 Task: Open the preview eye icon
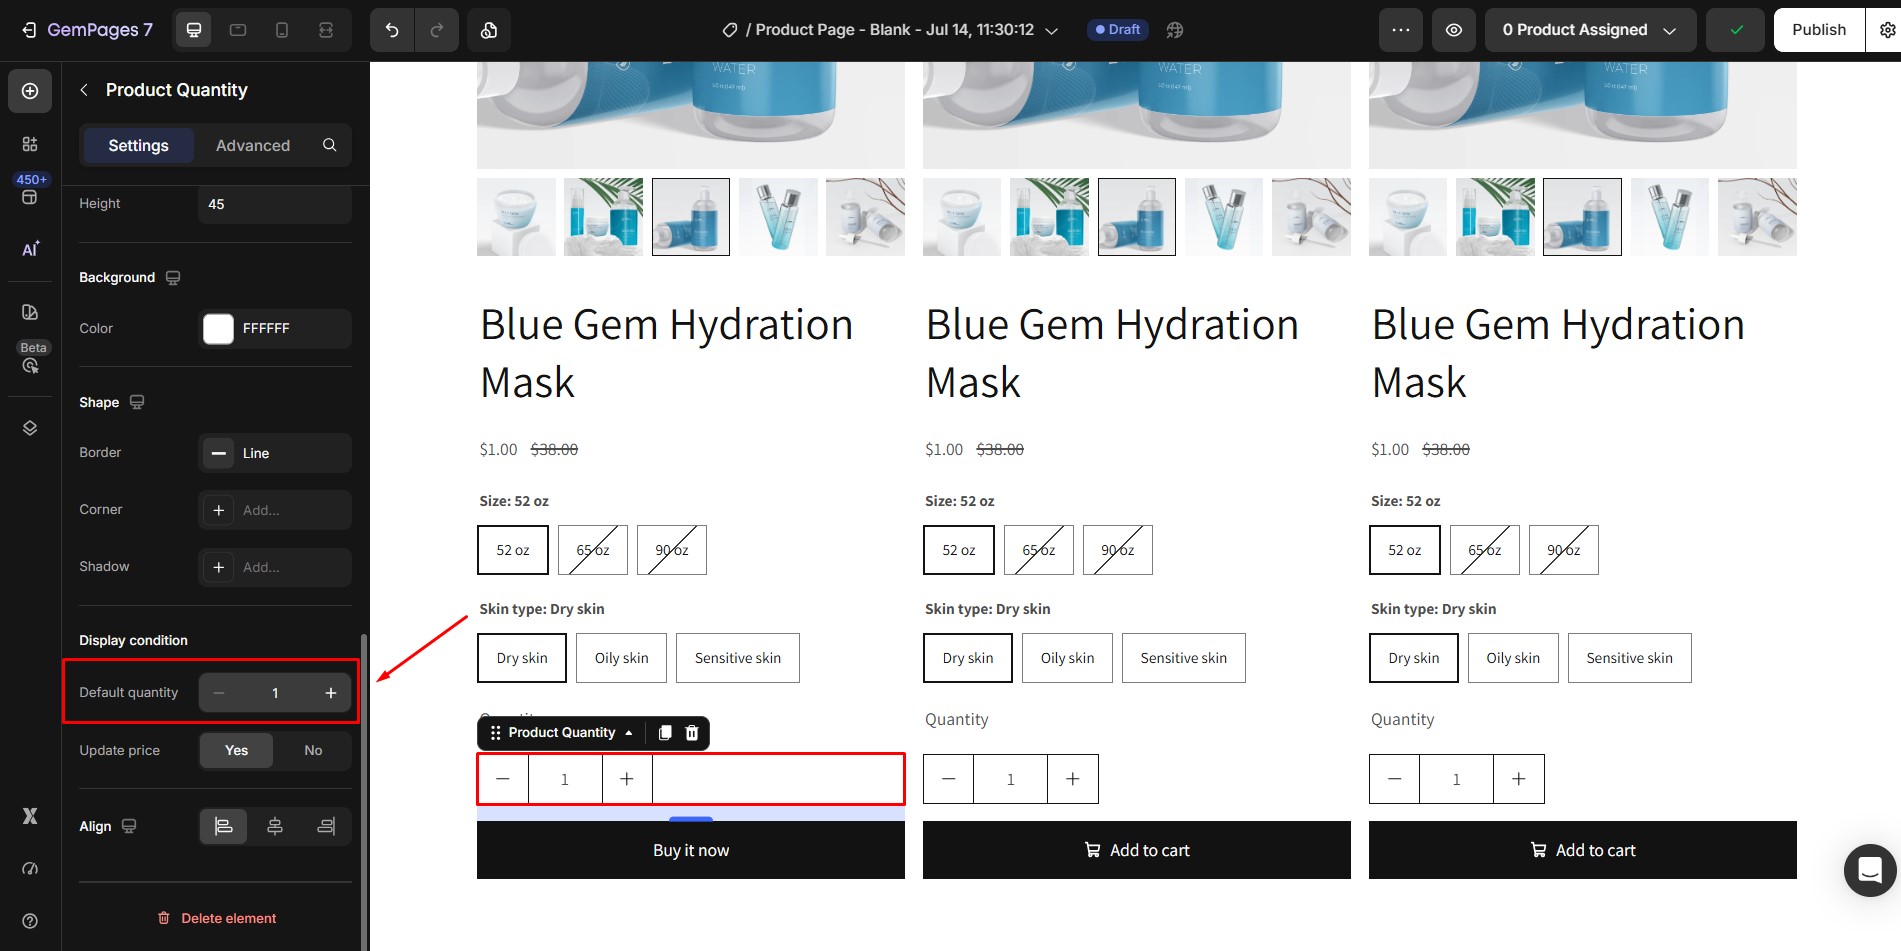tap(1454, 30)
